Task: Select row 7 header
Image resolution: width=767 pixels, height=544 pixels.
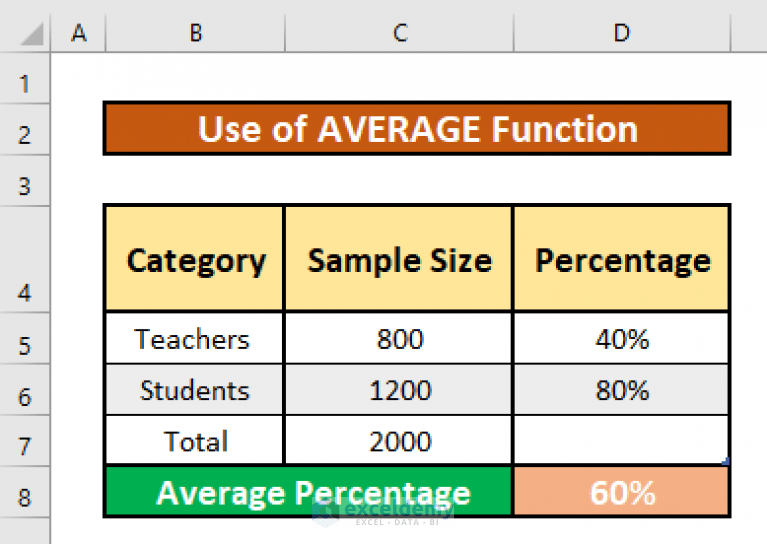Action: click(24, 441)
